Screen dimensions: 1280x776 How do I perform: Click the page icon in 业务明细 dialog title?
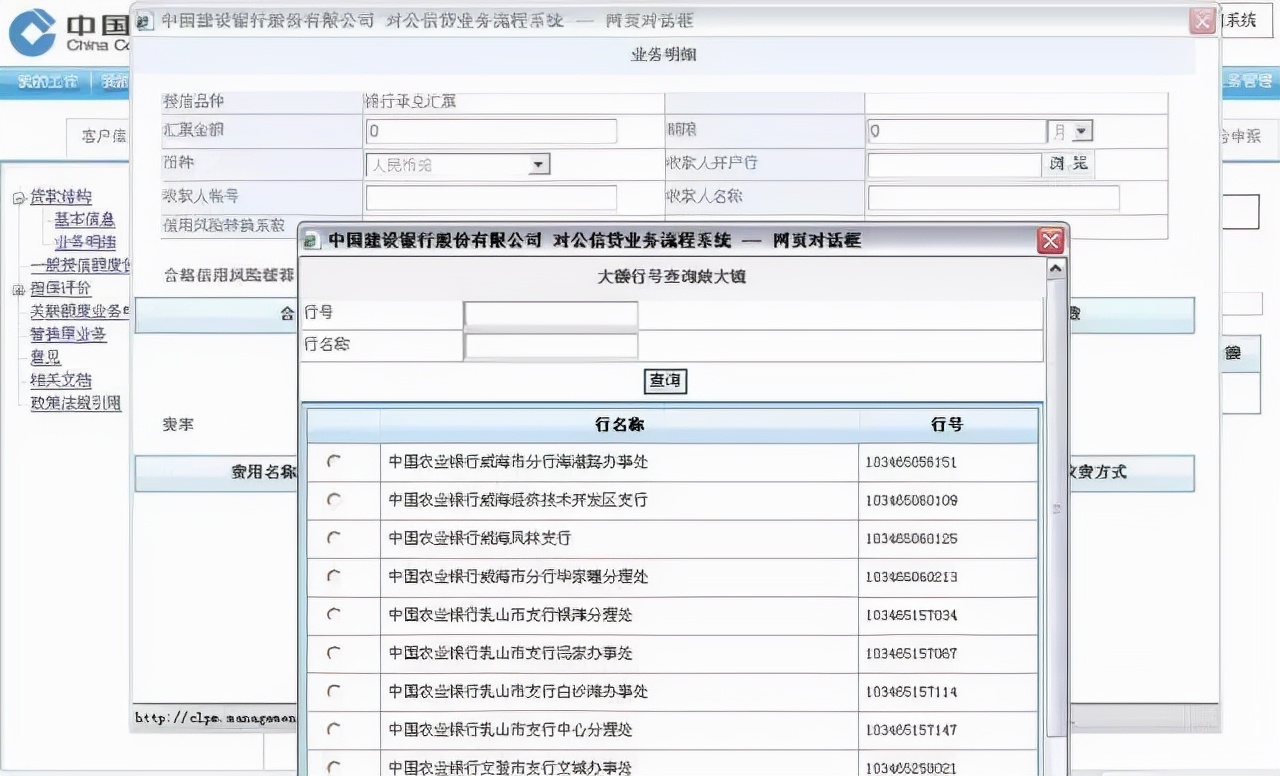145,21
